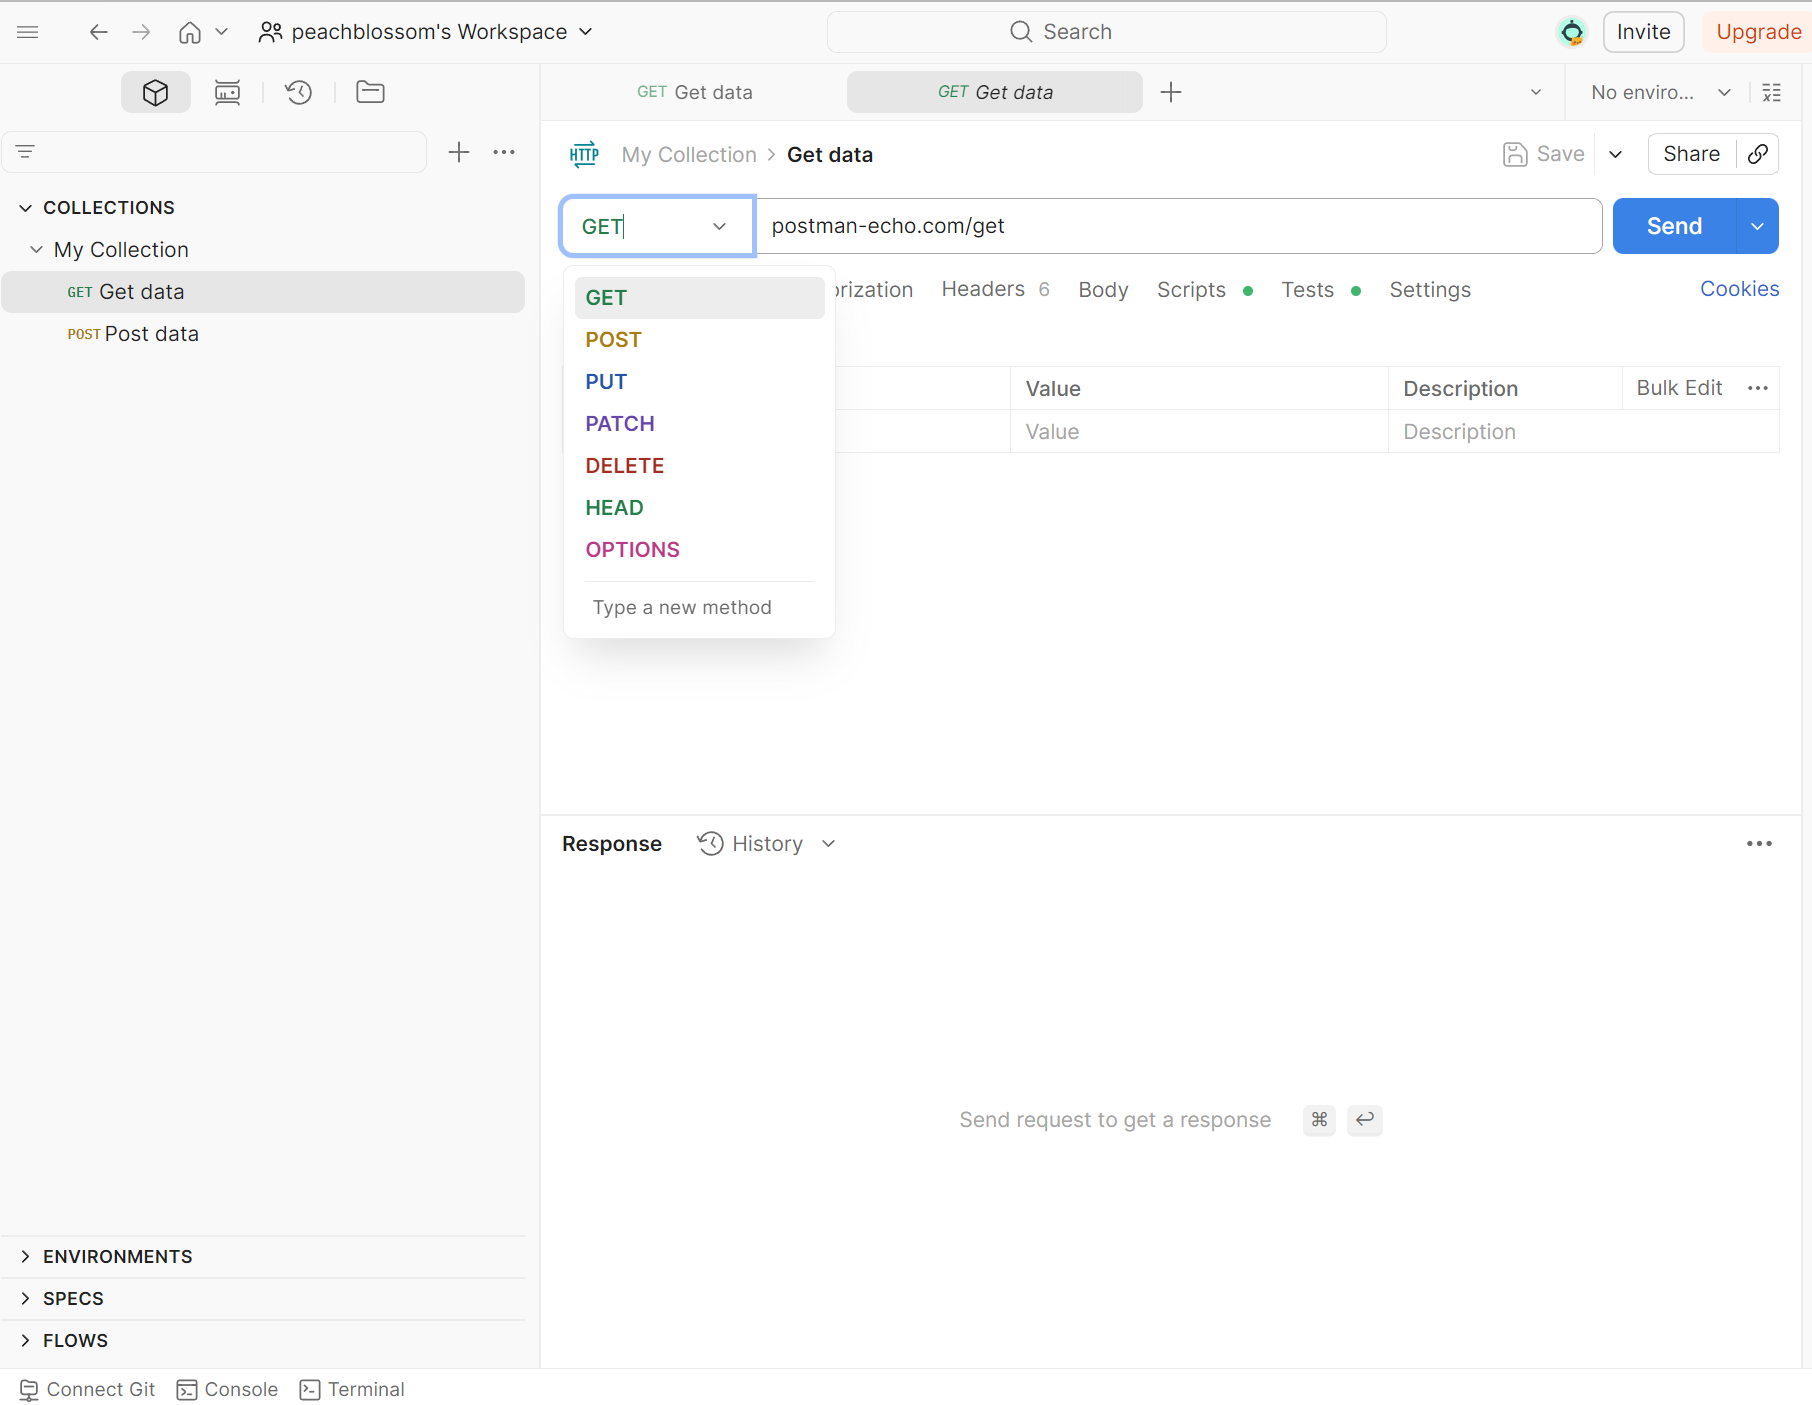Choose PUT from method list
Viewport: 1812px width, 1405px height.
point(699,382)
